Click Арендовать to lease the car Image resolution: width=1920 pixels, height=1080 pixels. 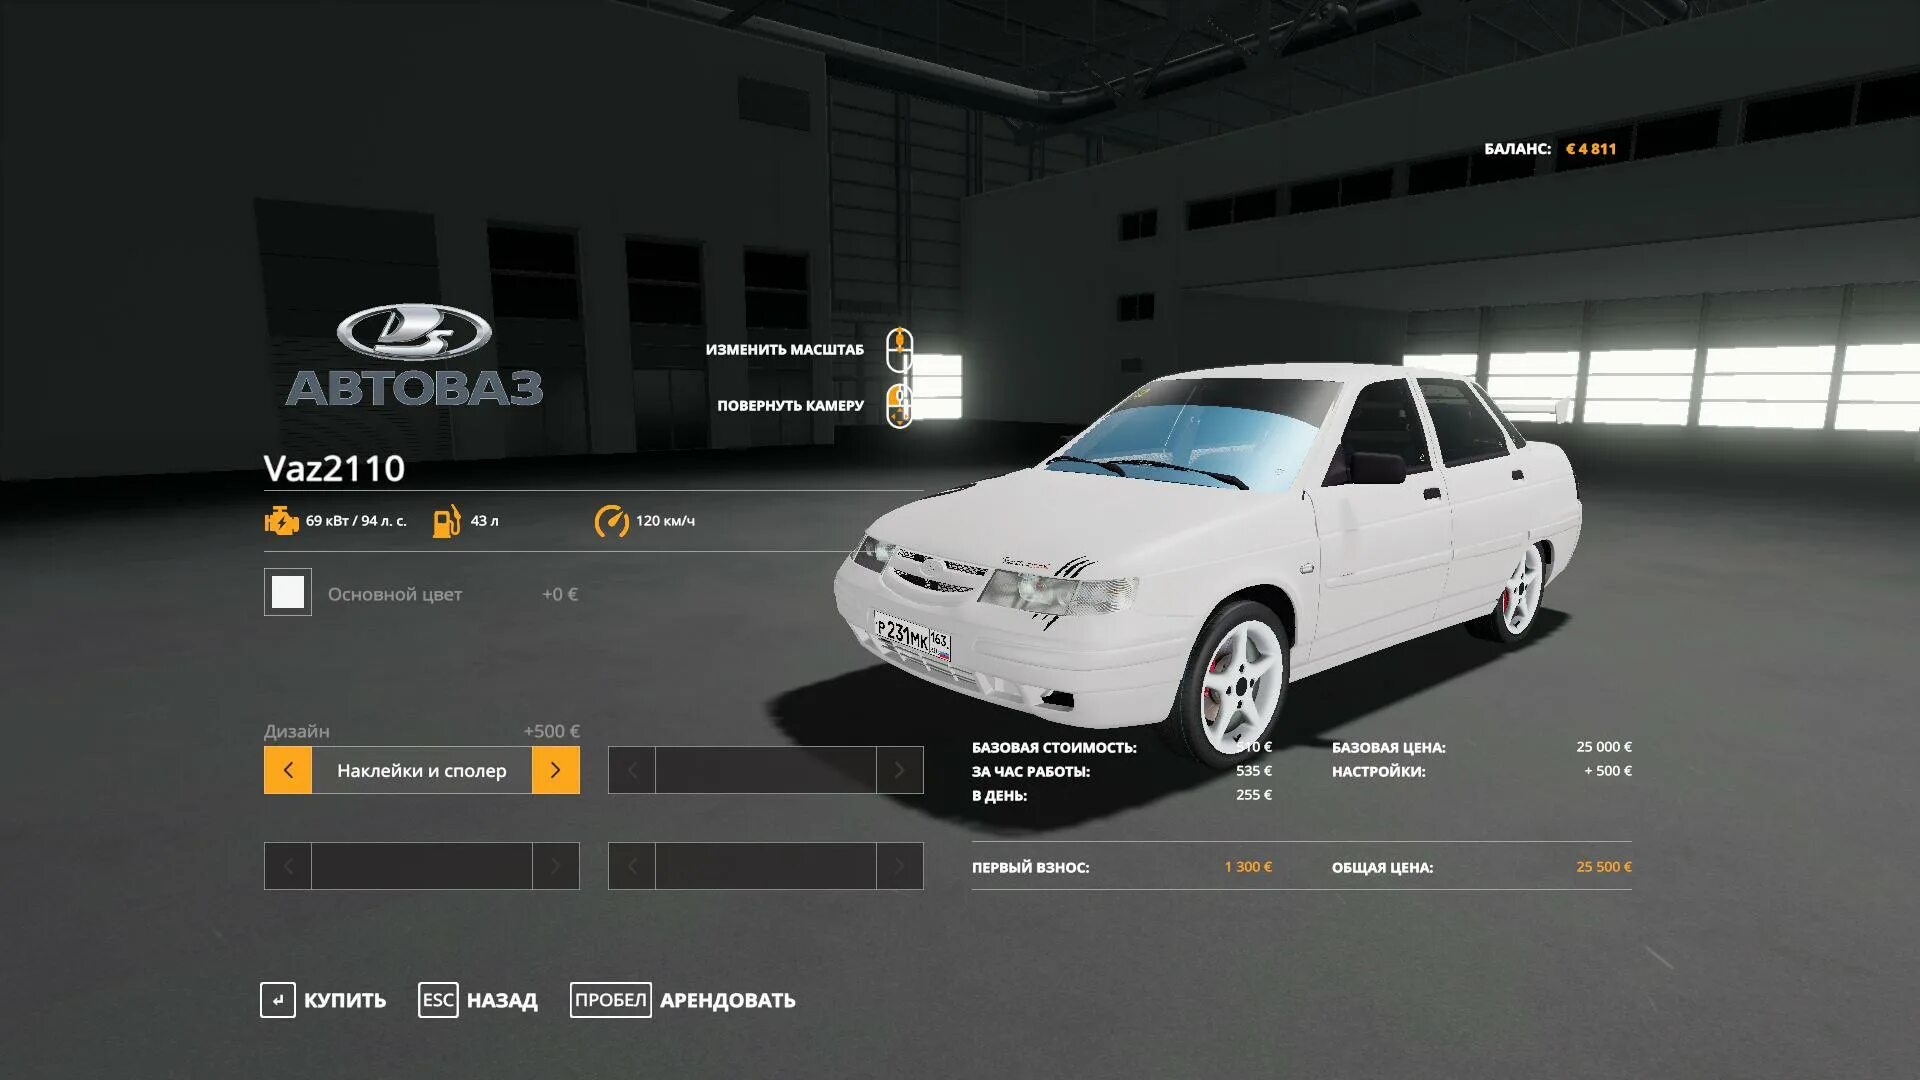(x=684, y=1000)
